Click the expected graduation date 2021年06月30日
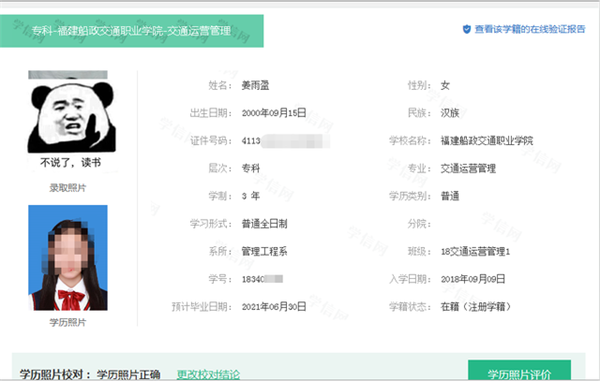Screen dimensions: 600x381 tap(274, 307)
